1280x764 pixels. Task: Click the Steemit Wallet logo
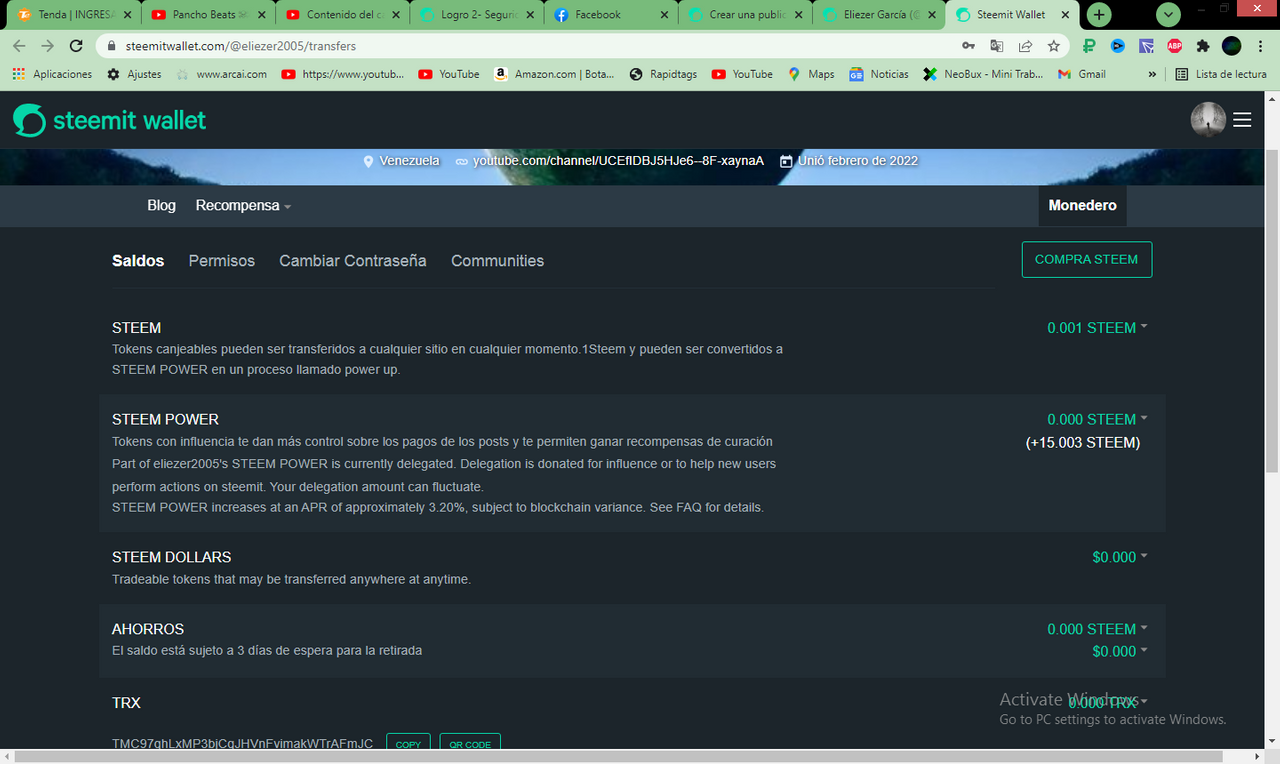point(110,120)
